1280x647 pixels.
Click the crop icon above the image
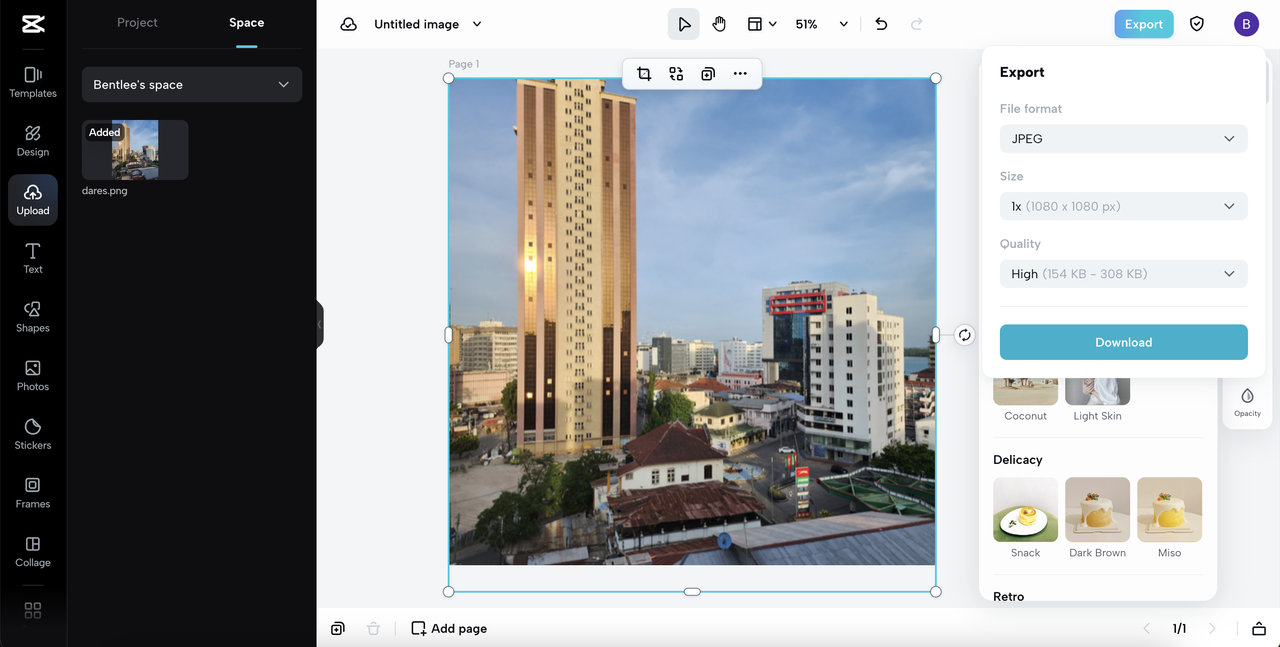[644, 74]
